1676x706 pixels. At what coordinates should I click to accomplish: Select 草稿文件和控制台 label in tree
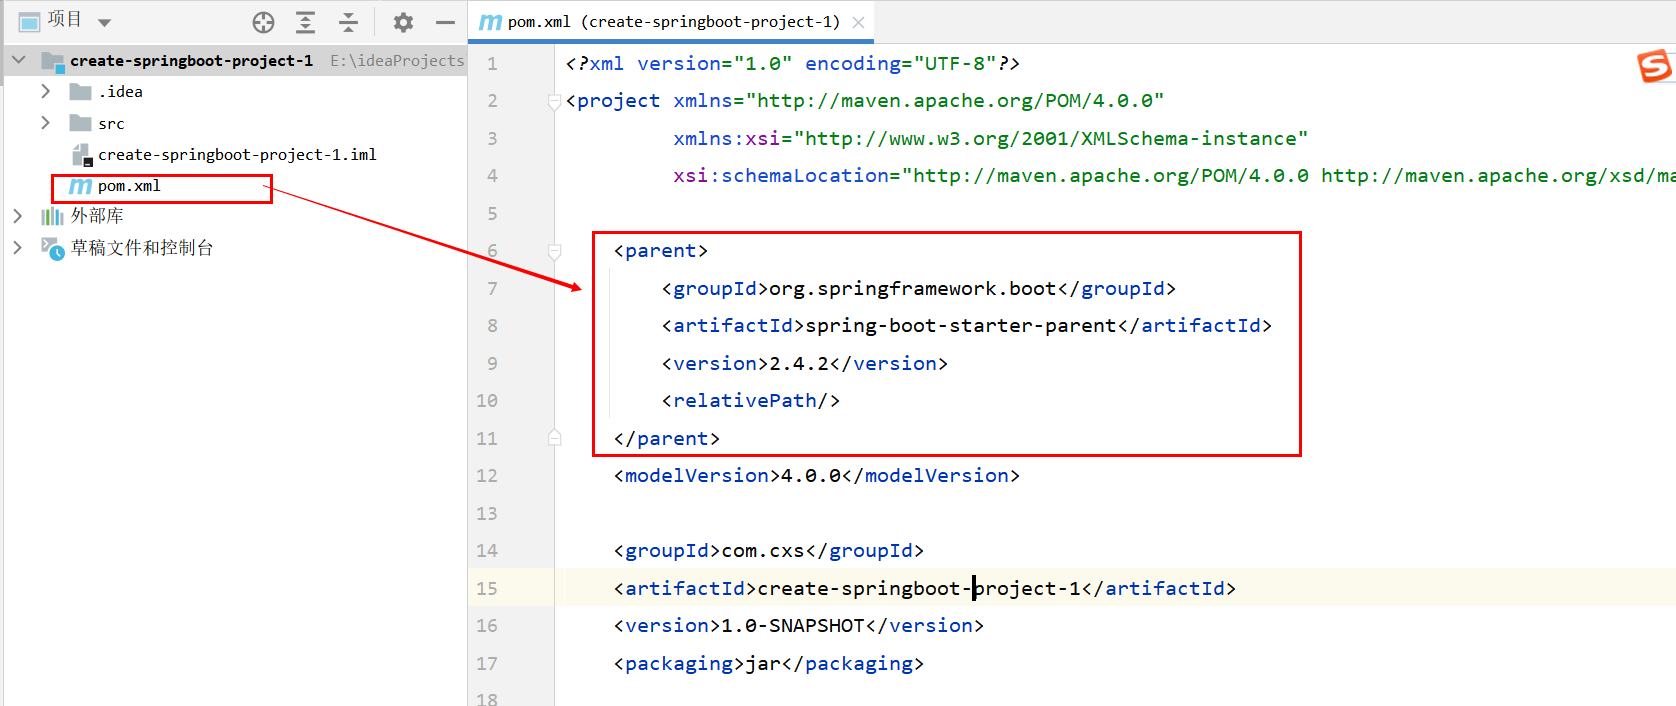click(x=142, y=248)
